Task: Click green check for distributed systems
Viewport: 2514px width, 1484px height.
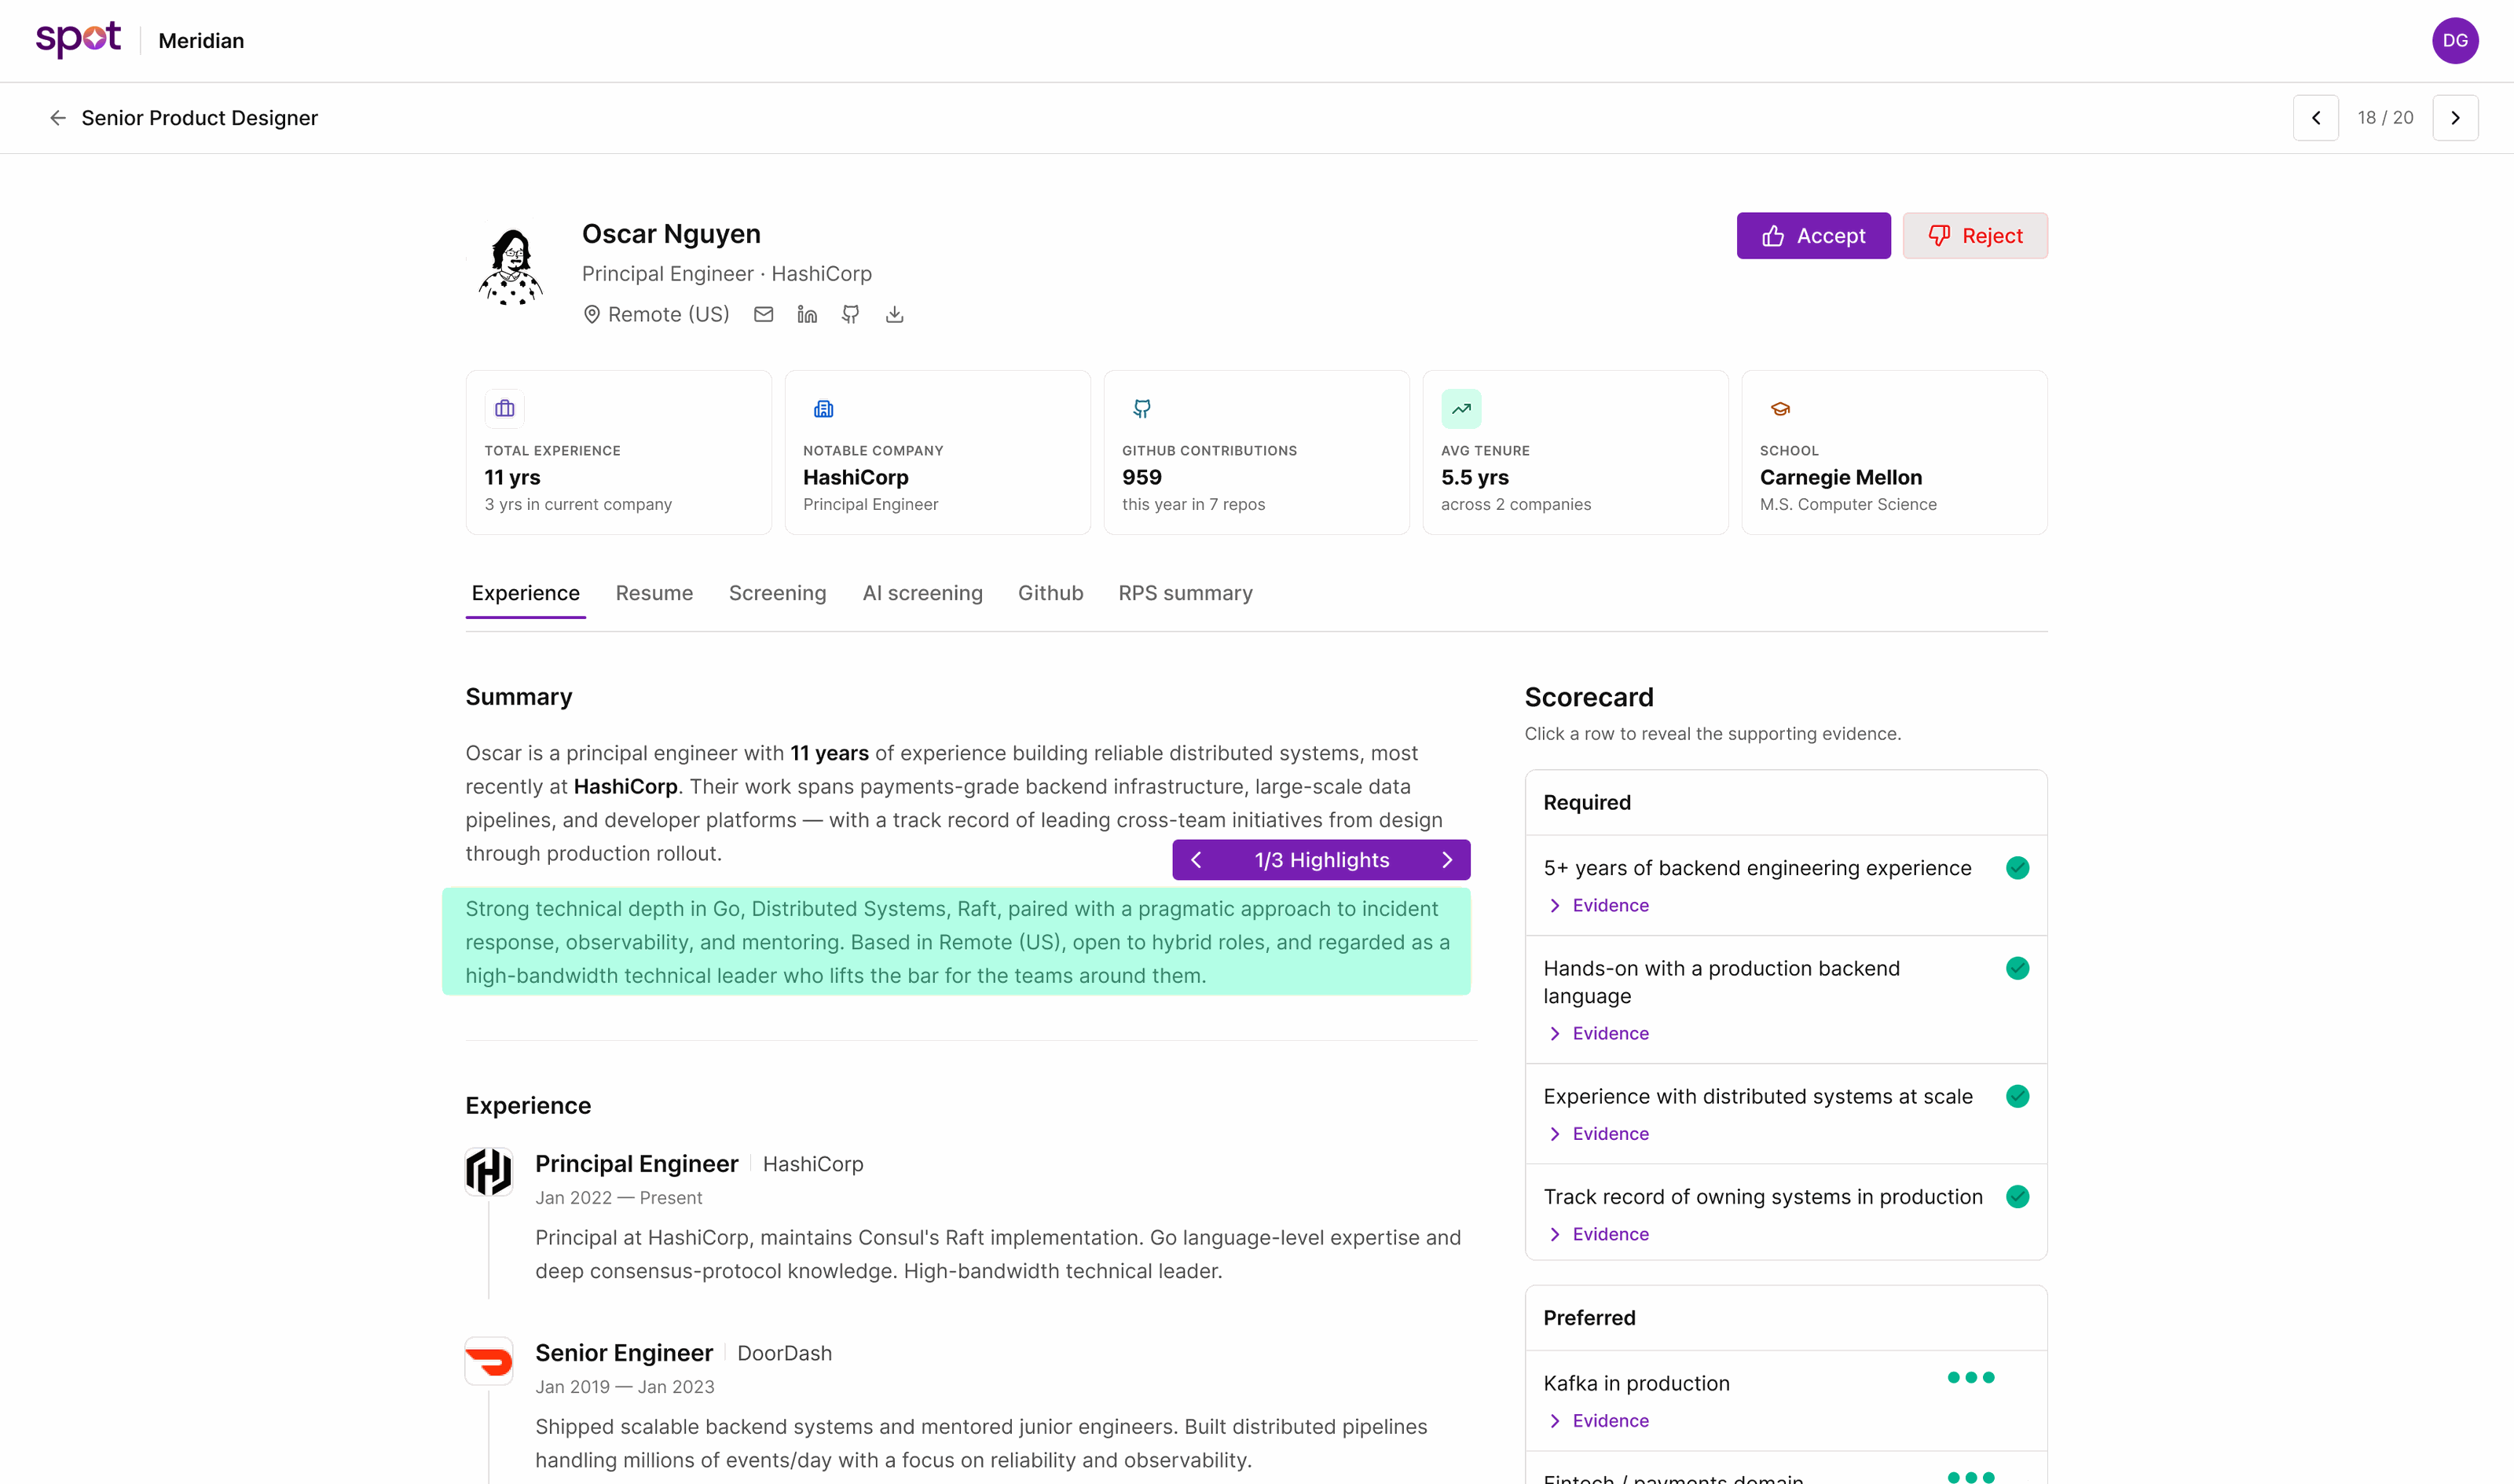Action: pyautogui.click(x=2018, y=1097)
